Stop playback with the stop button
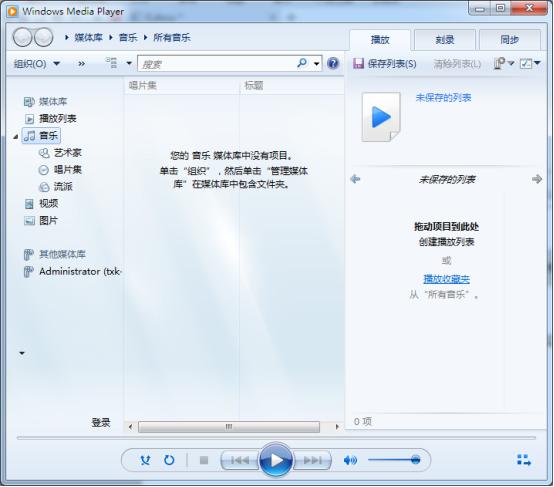Viewport: 554px width, 487px height. (x=204, y=460)
